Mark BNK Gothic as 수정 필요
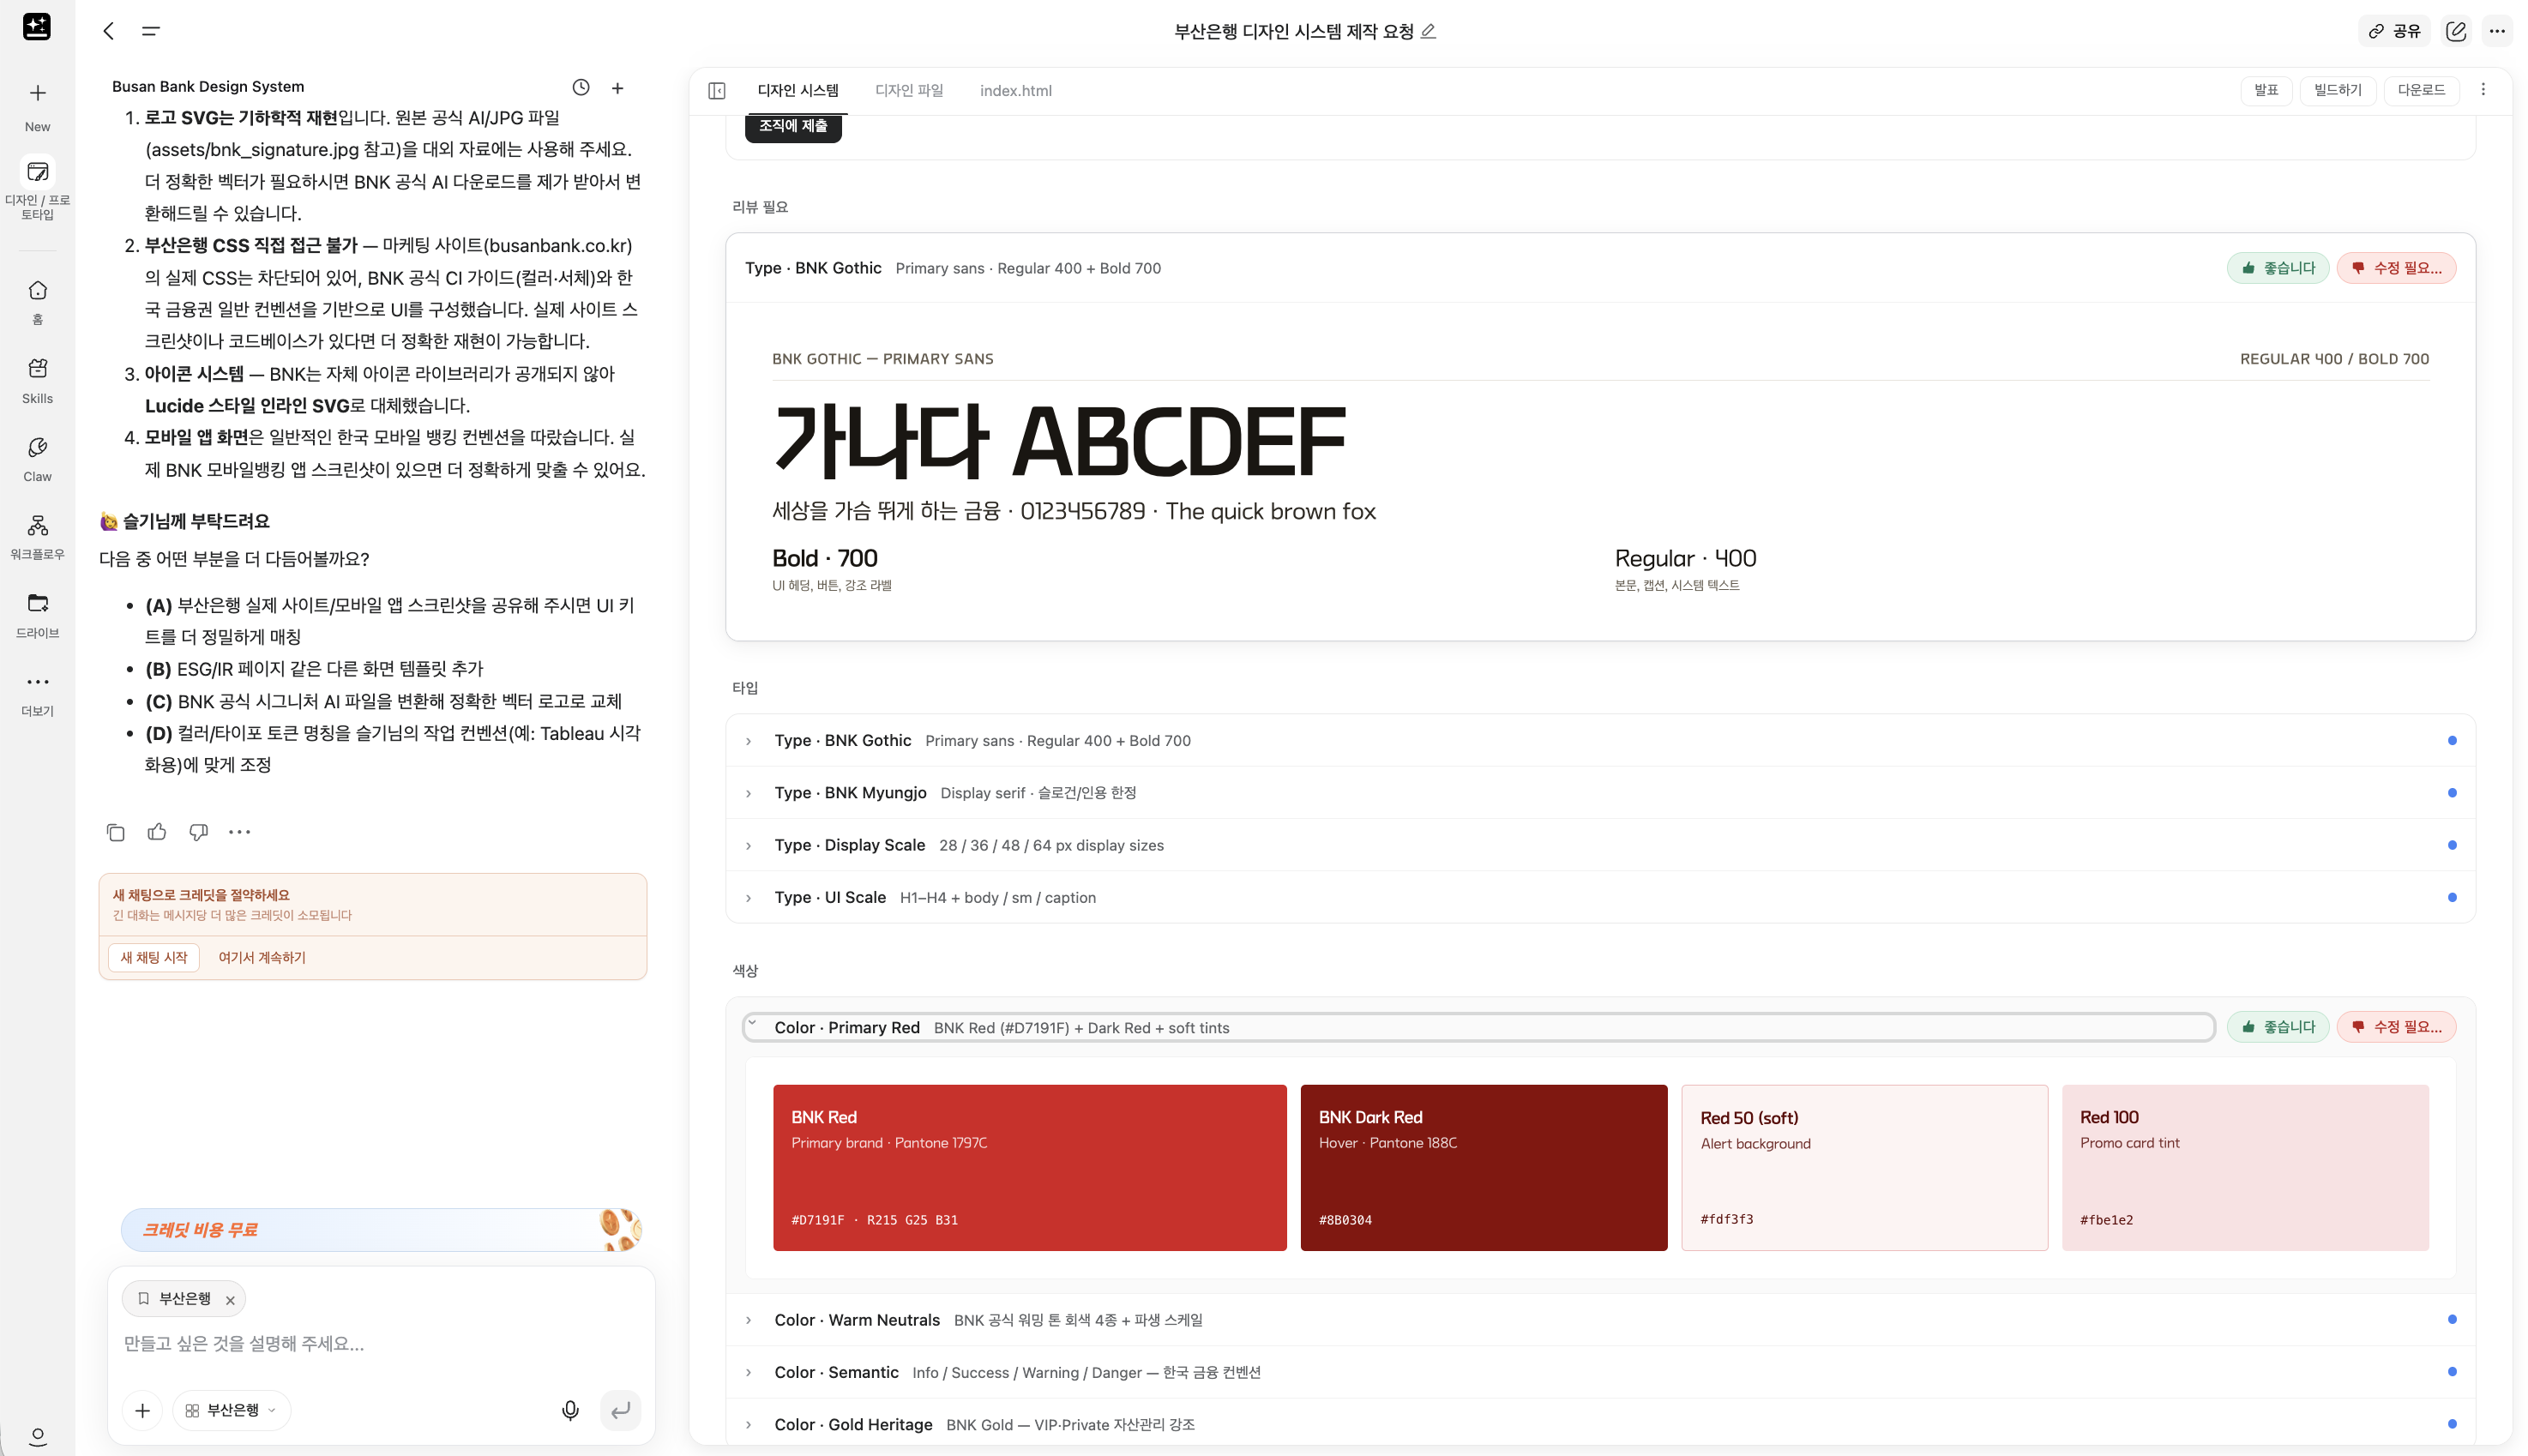 point(2396,268)
